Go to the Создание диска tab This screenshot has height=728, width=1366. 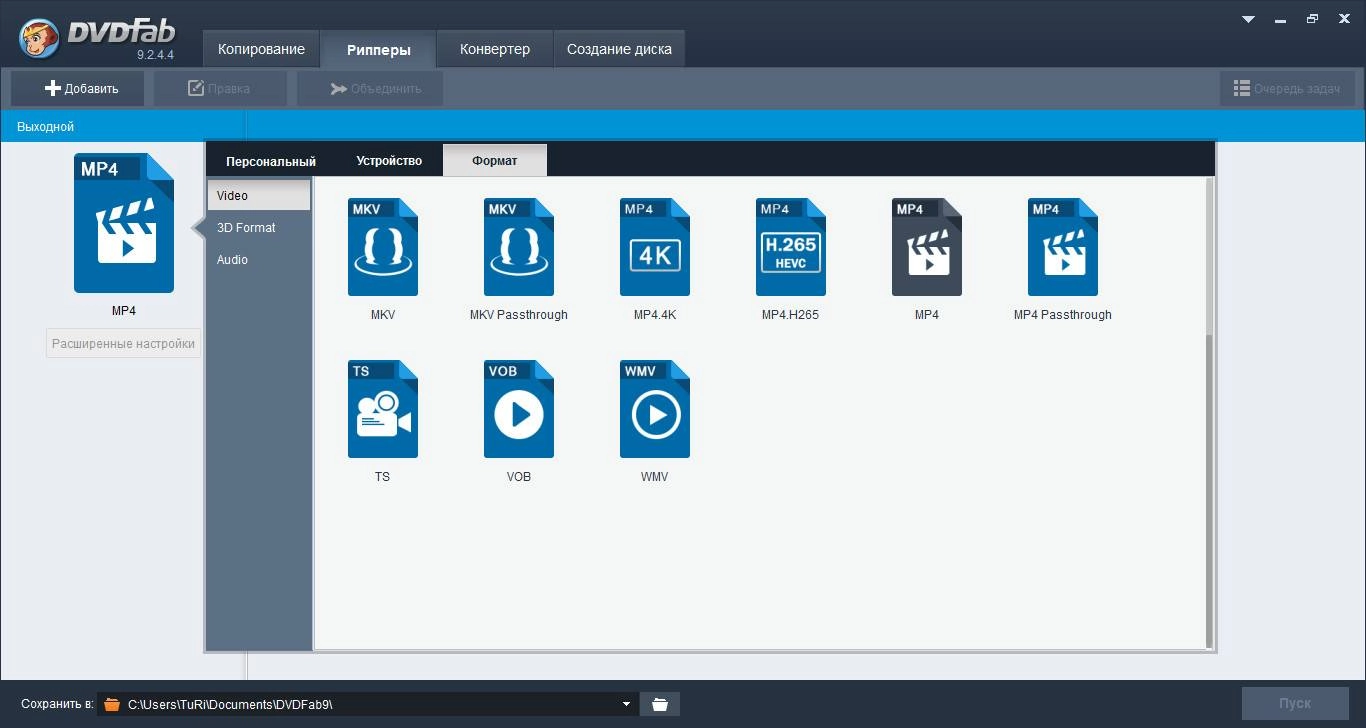619,49
